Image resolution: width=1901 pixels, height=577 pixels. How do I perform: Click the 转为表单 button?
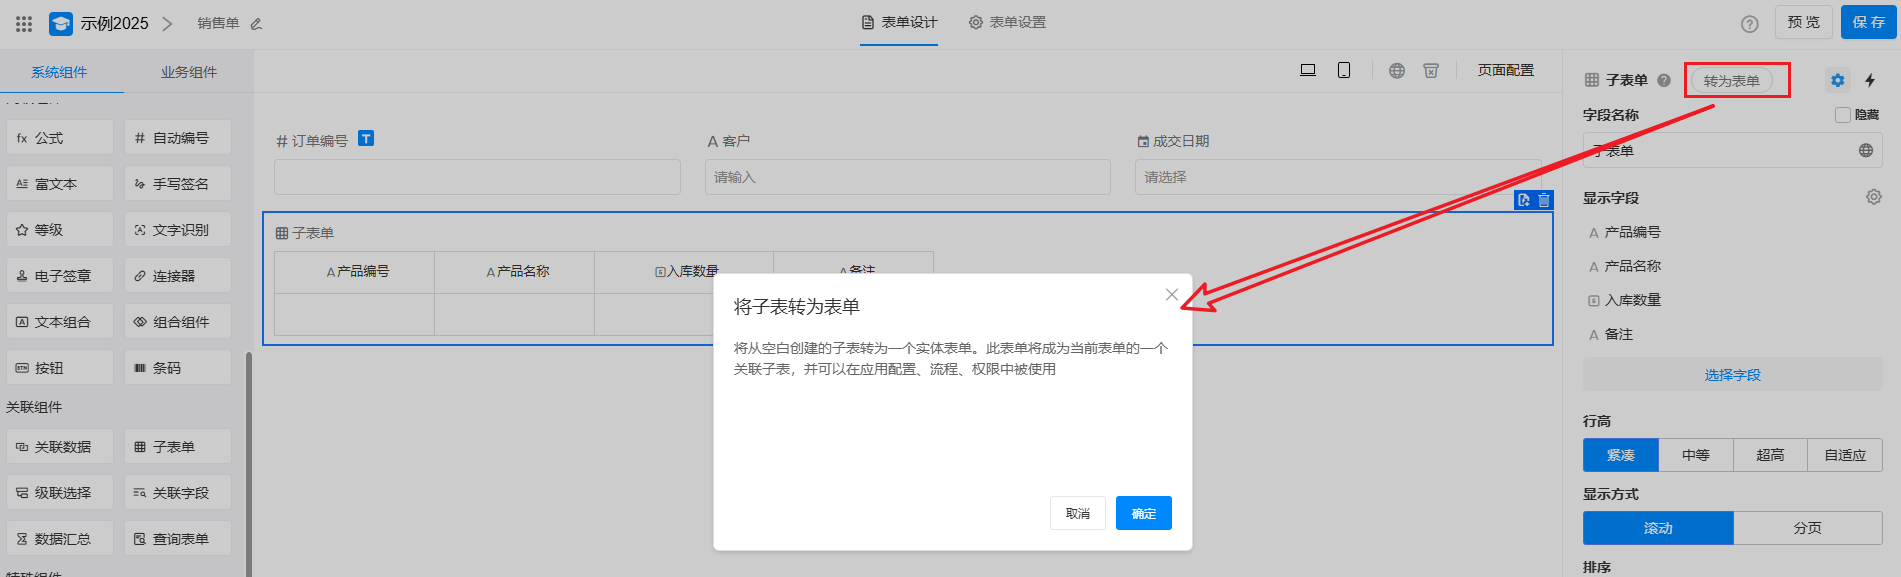pyautogui.click(x=1731, y=80)
